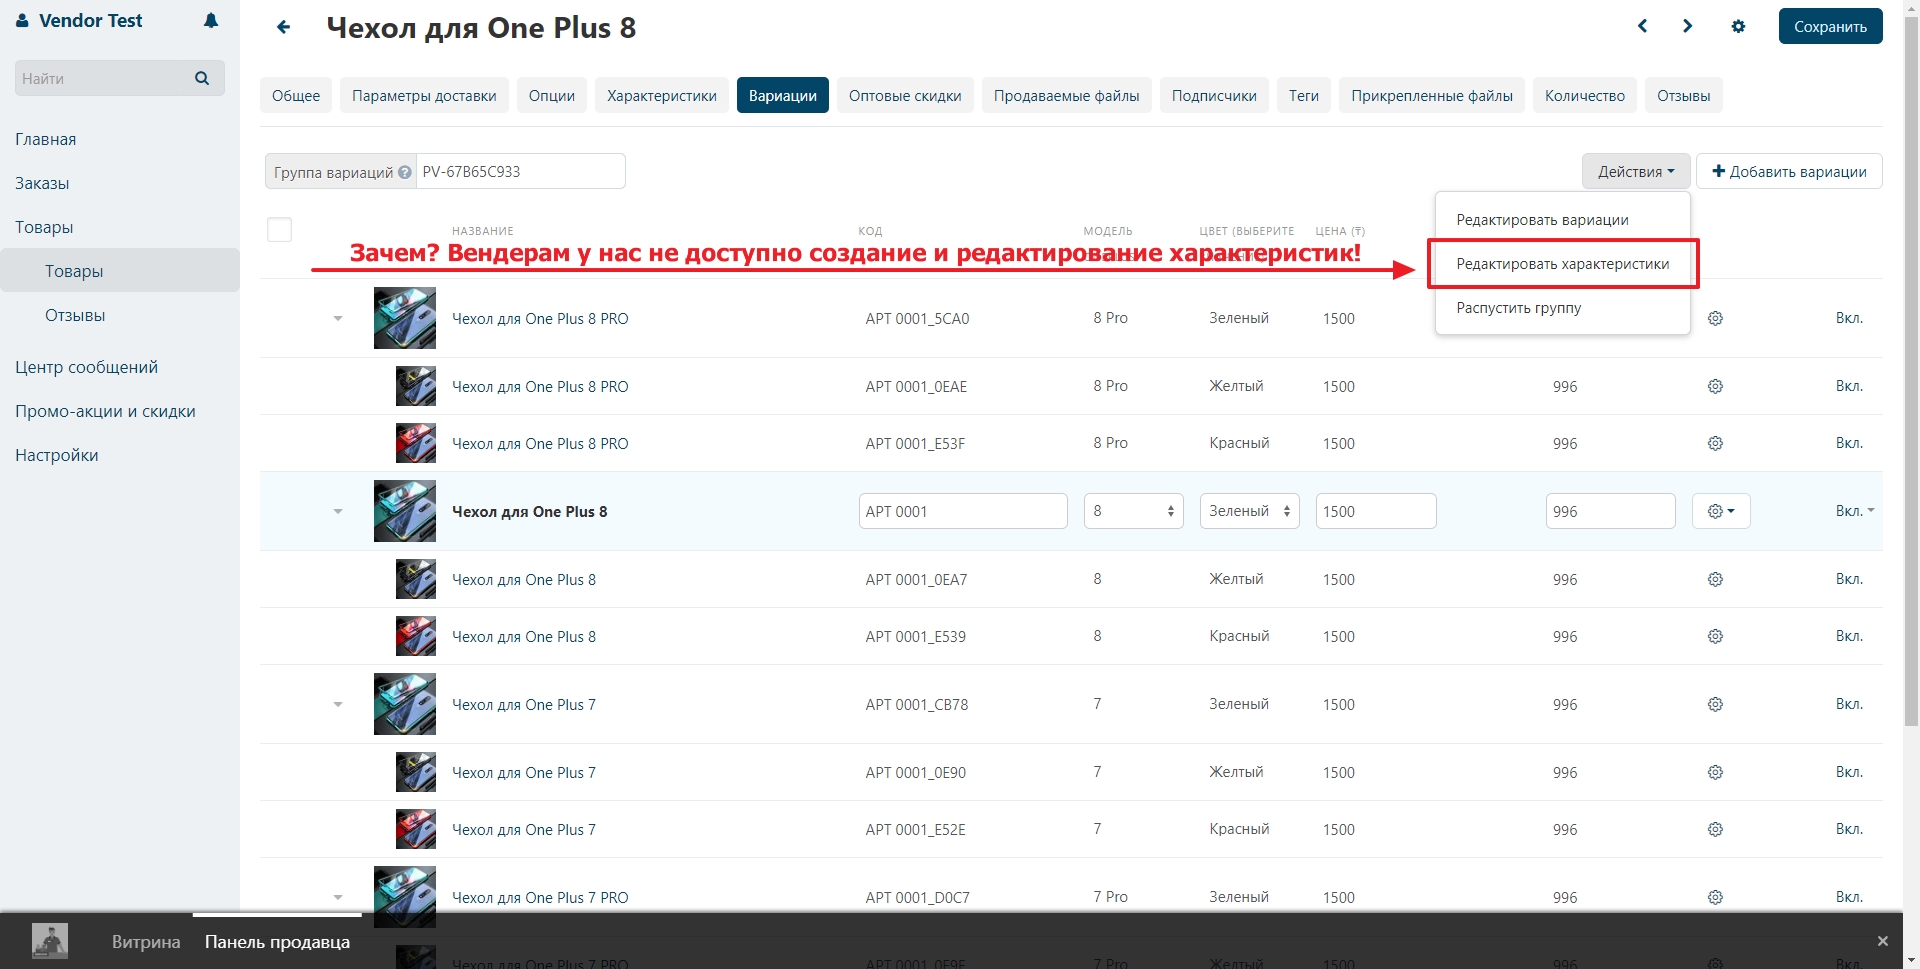
Task: Open gear menu for row APT 0001_0E90
Action: pyautogui.click(x=1715, y=772)
